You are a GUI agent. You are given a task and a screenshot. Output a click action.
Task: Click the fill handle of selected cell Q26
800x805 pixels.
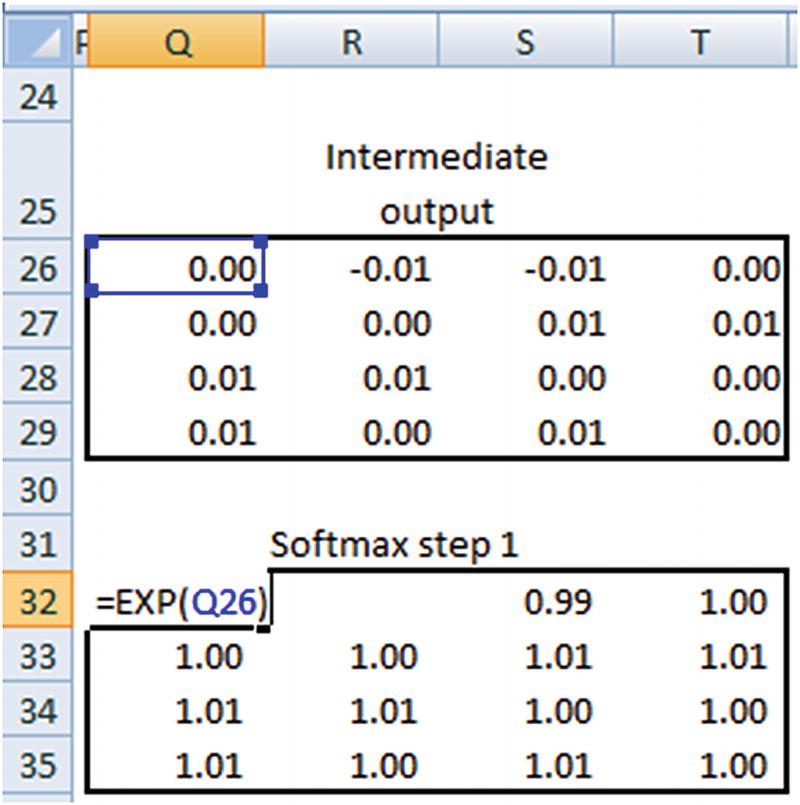pos(261,291)
